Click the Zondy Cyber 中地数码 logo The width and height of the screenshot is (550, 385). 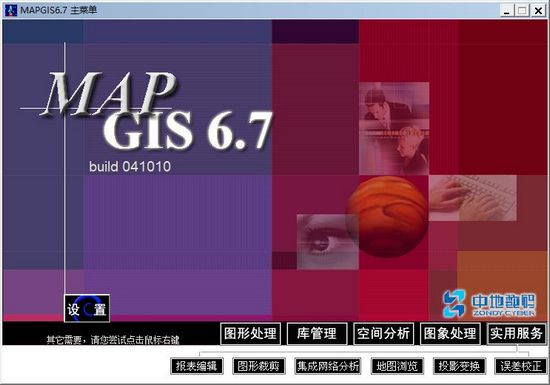[x=489, y=304]
